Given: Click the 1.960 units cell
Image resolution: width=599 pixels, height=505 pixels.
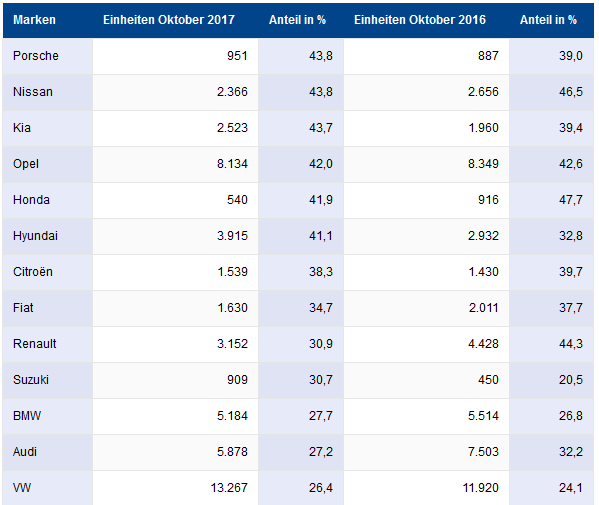Looking at the screenshot, I should 427,128.
